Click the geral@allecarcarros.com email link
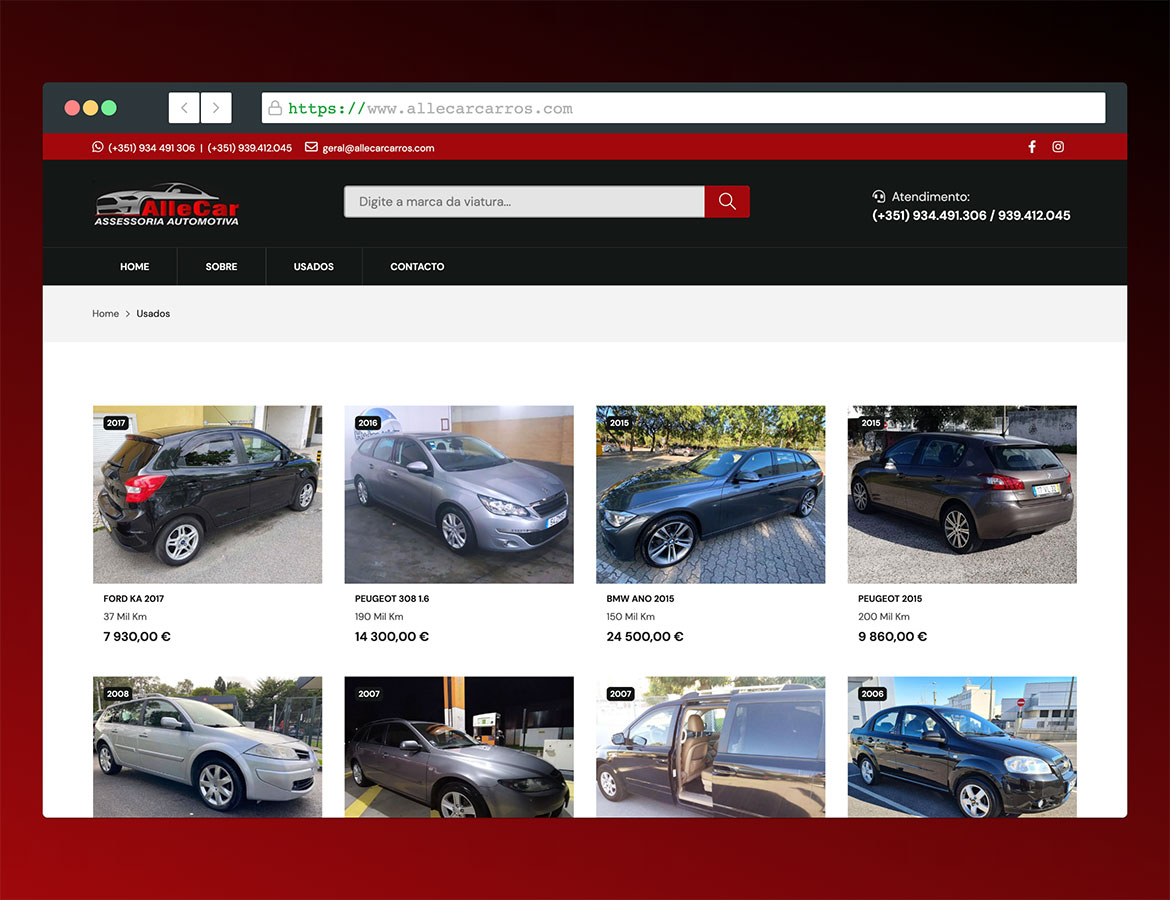The image size is (1170, 900). tap(378, 148)
